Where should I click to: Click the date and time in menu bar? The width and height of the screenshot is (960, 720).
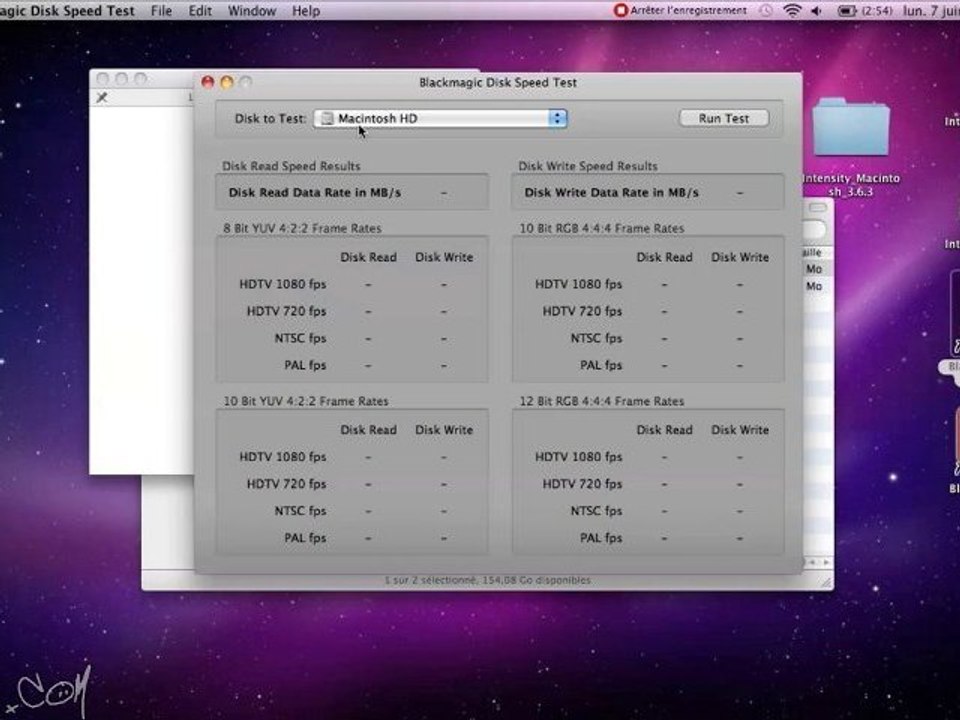point(931,10)
